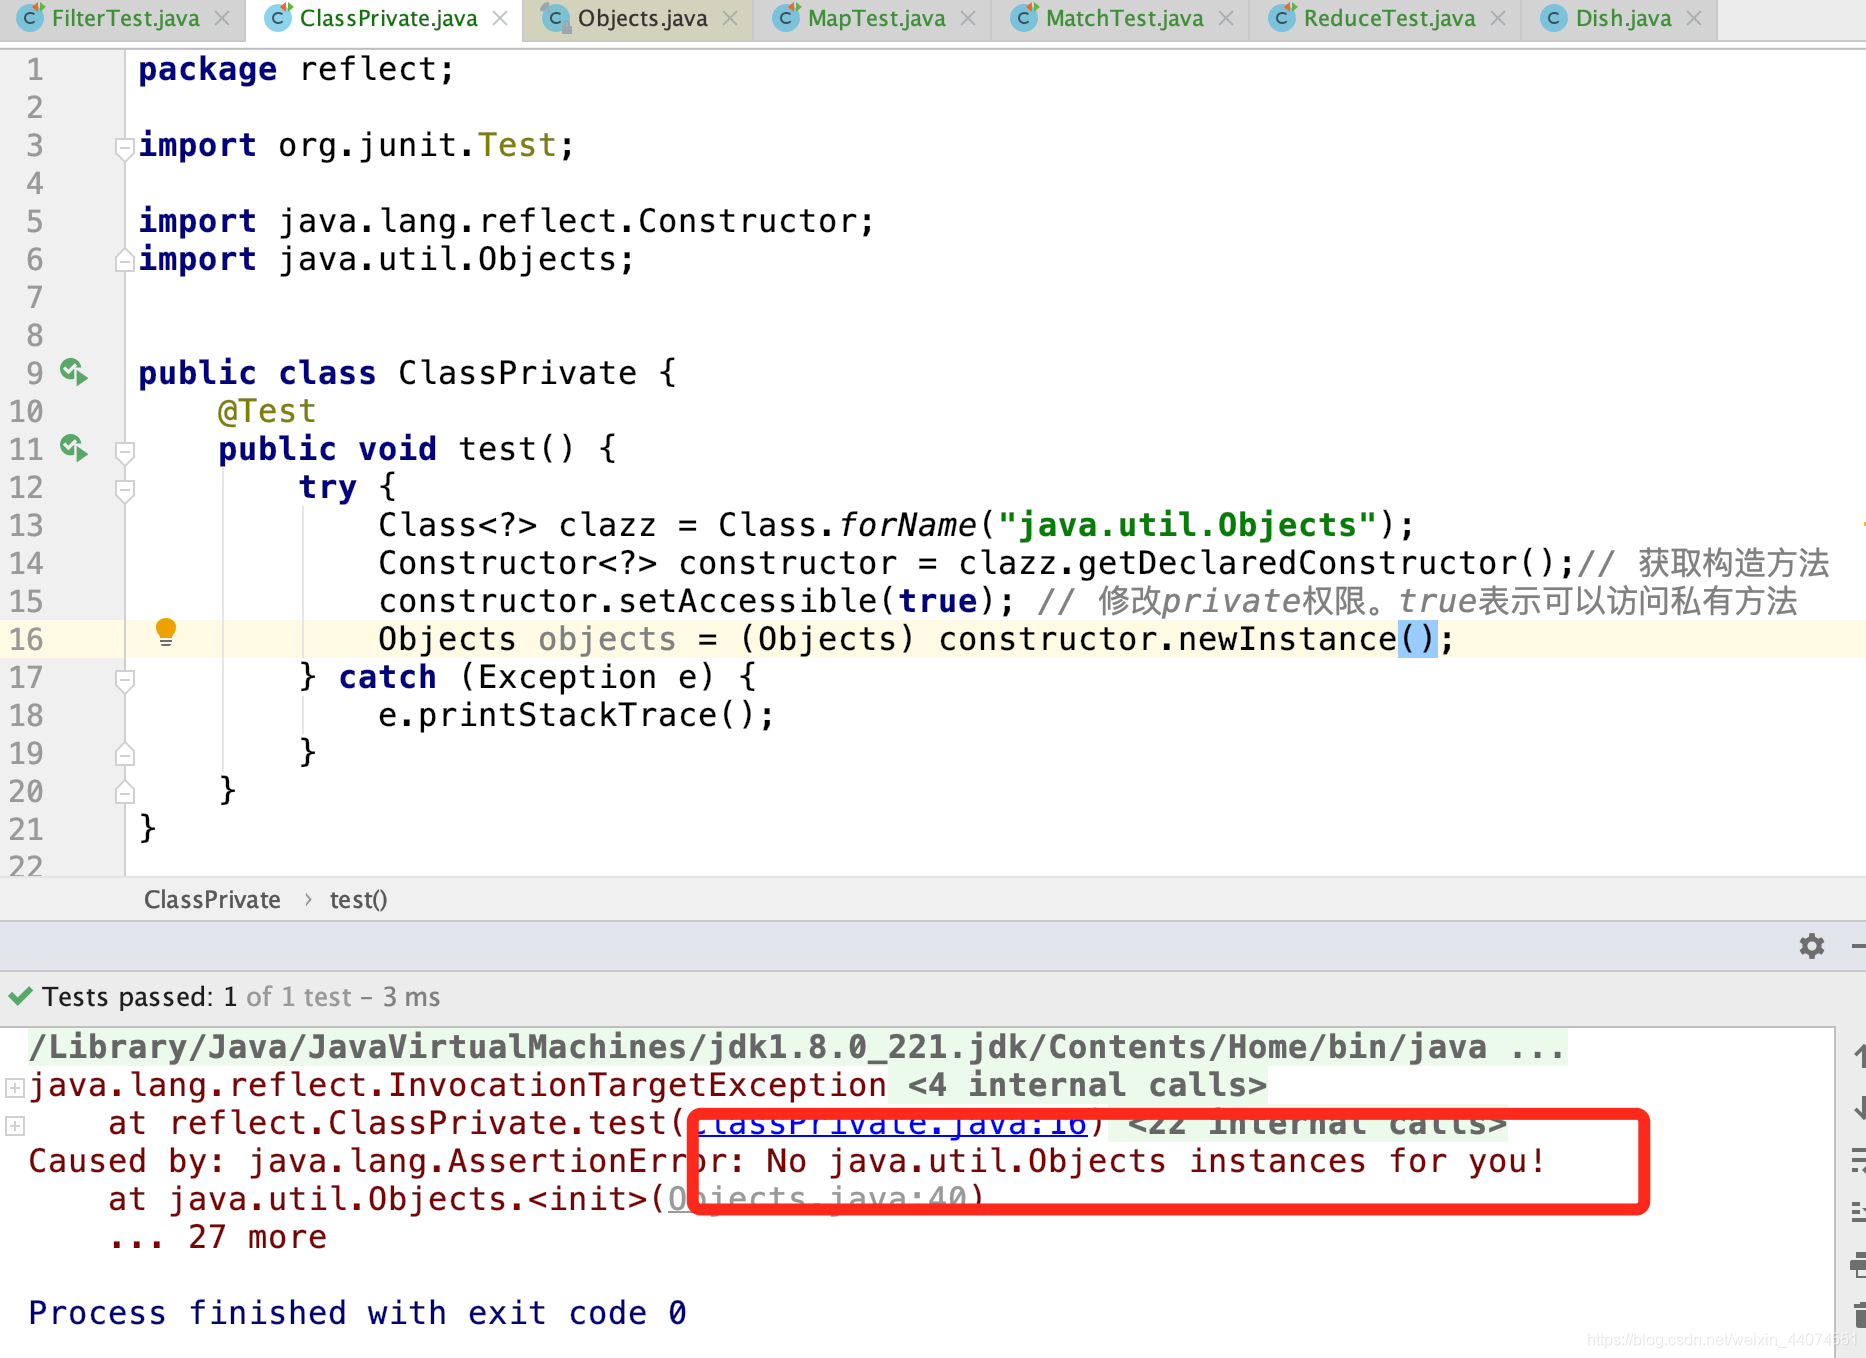Click 'e.printStackTrace();' on line 18

(x=576, y=715)
